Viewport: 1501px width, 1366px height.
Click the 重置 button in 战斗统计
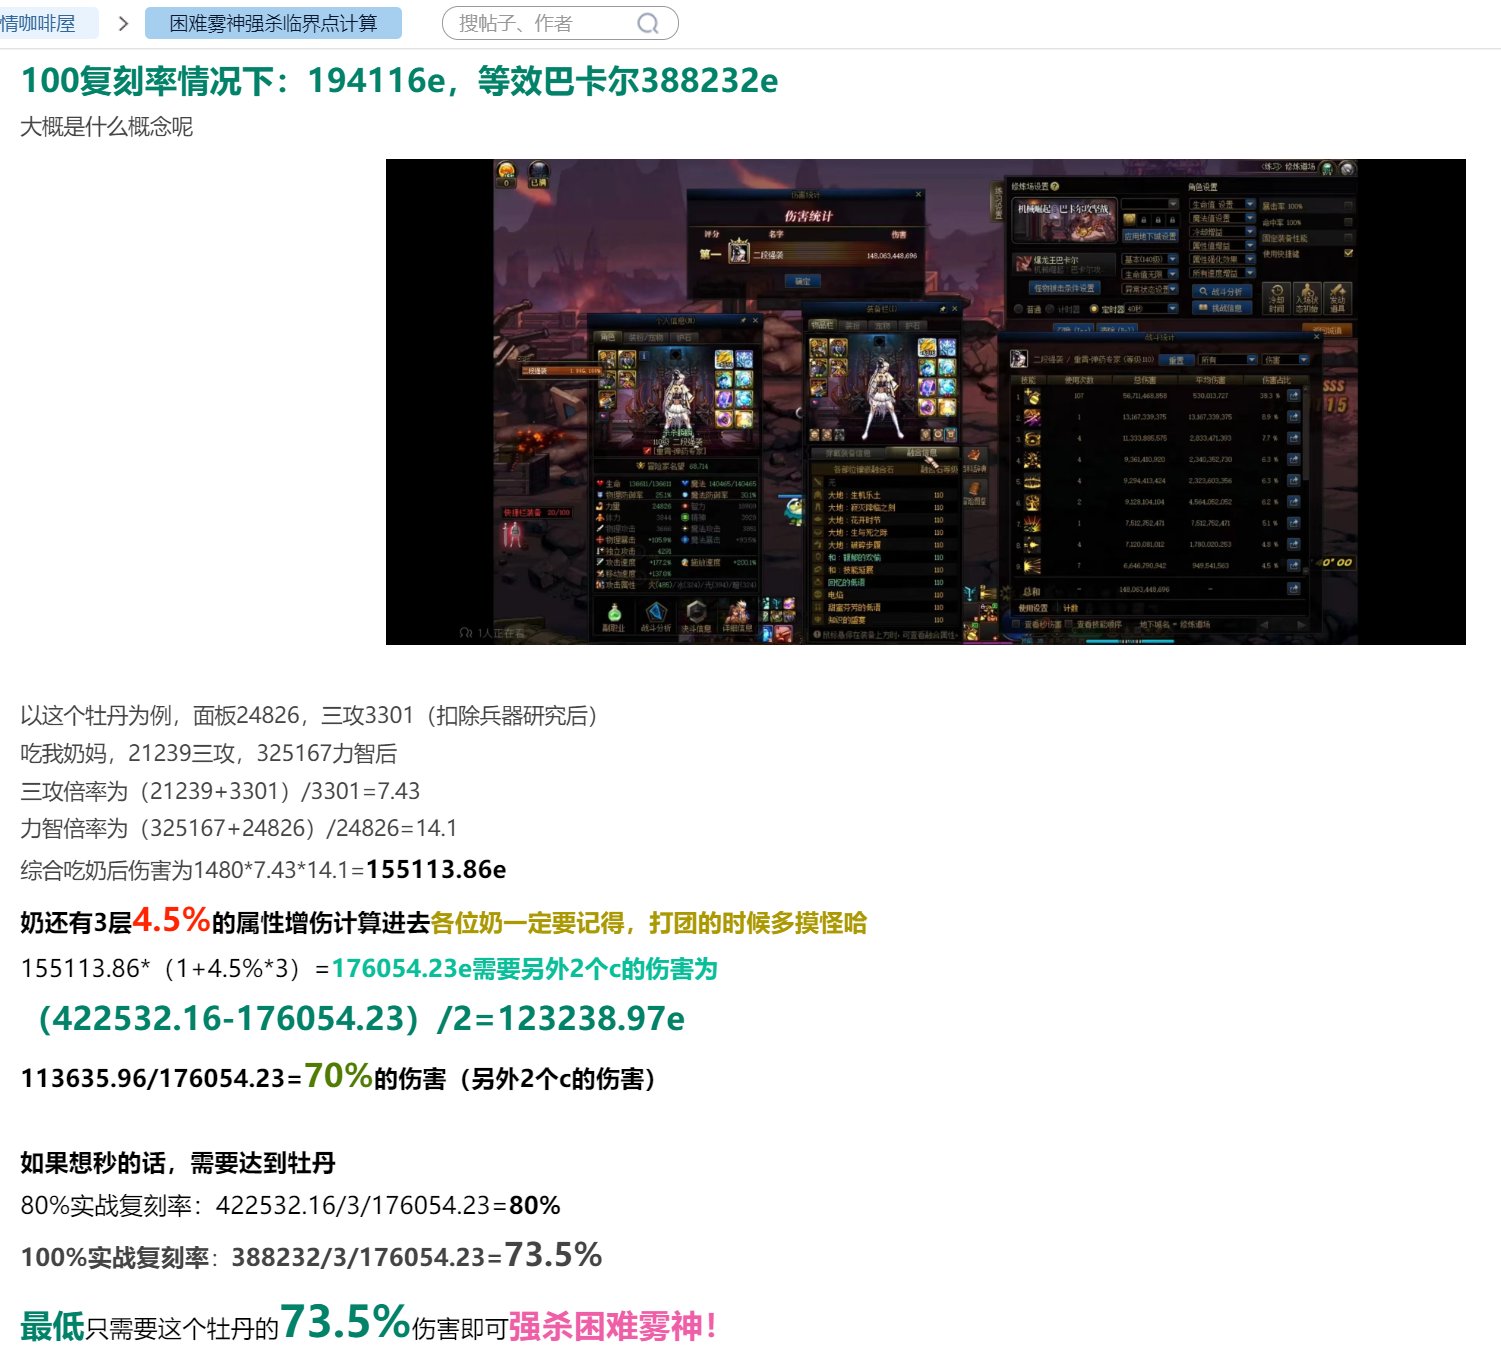pyautogui.click(x=1176, y=360)
